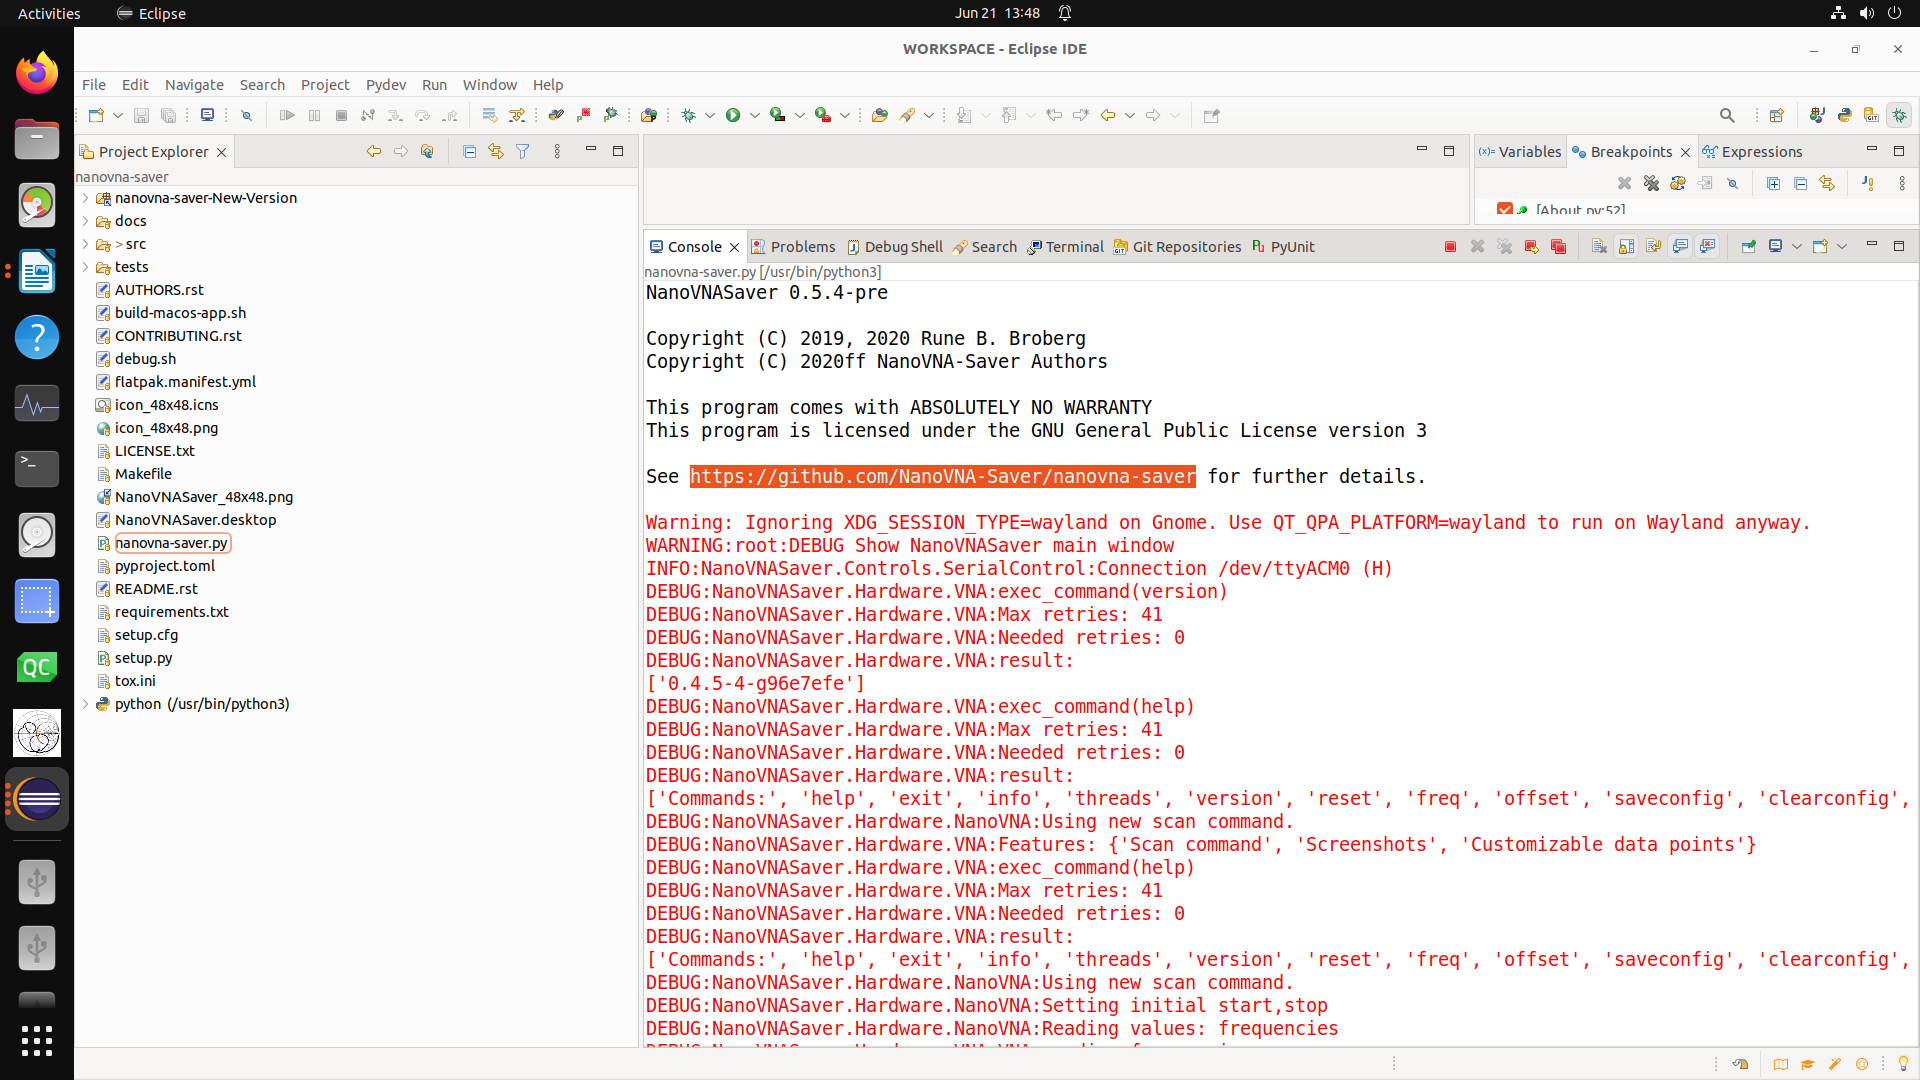Click the Step Over icon in the toolbar
This screenshot has width=1920, height=1080.
(423, 115)
